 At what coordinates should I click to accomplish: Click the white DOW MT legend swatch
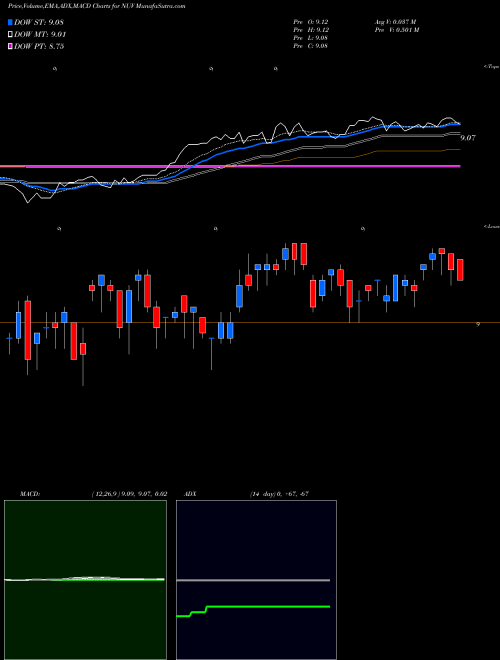(x=10, y=35)
